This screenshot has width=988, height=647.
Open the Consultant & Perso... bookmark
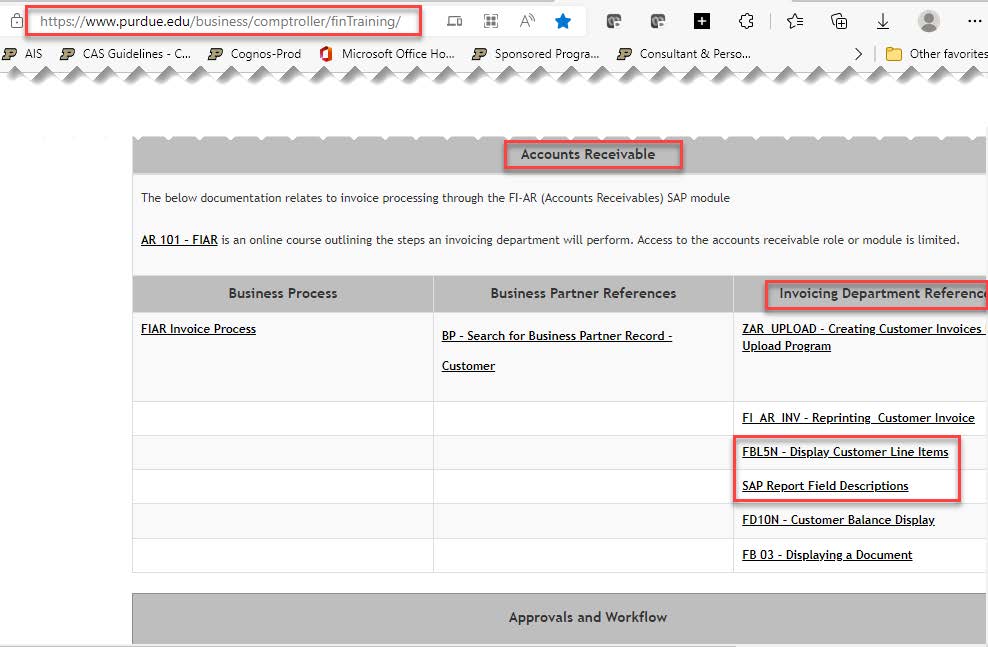click(x=684, y=54)
